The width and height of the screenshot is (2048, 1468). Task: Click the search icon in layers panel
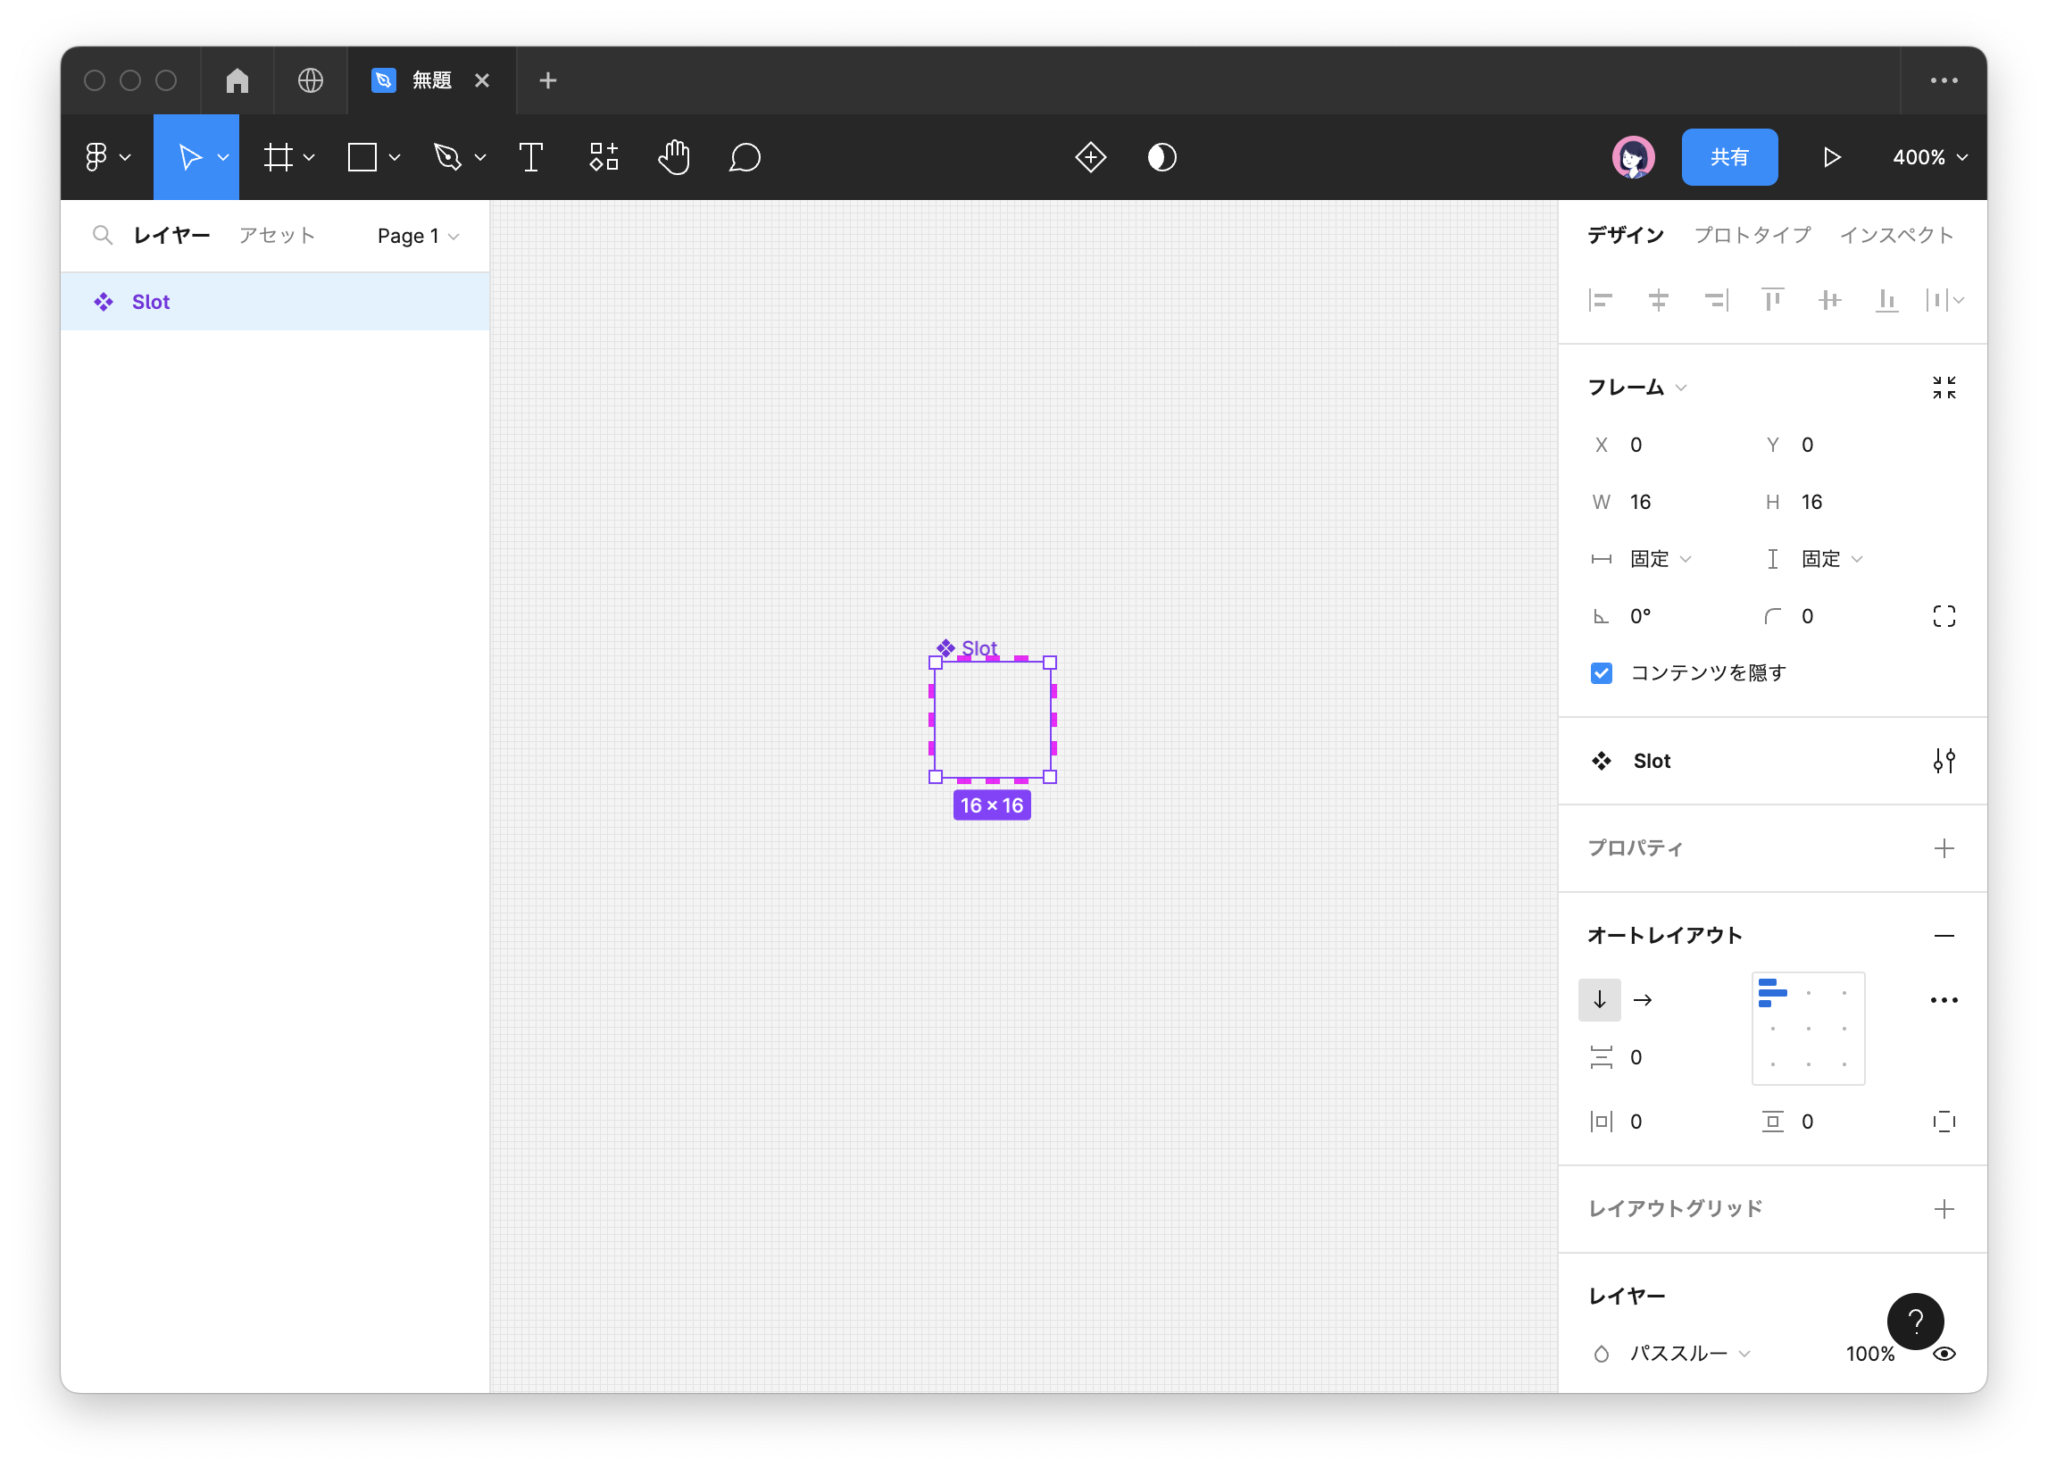pos(102,235)
